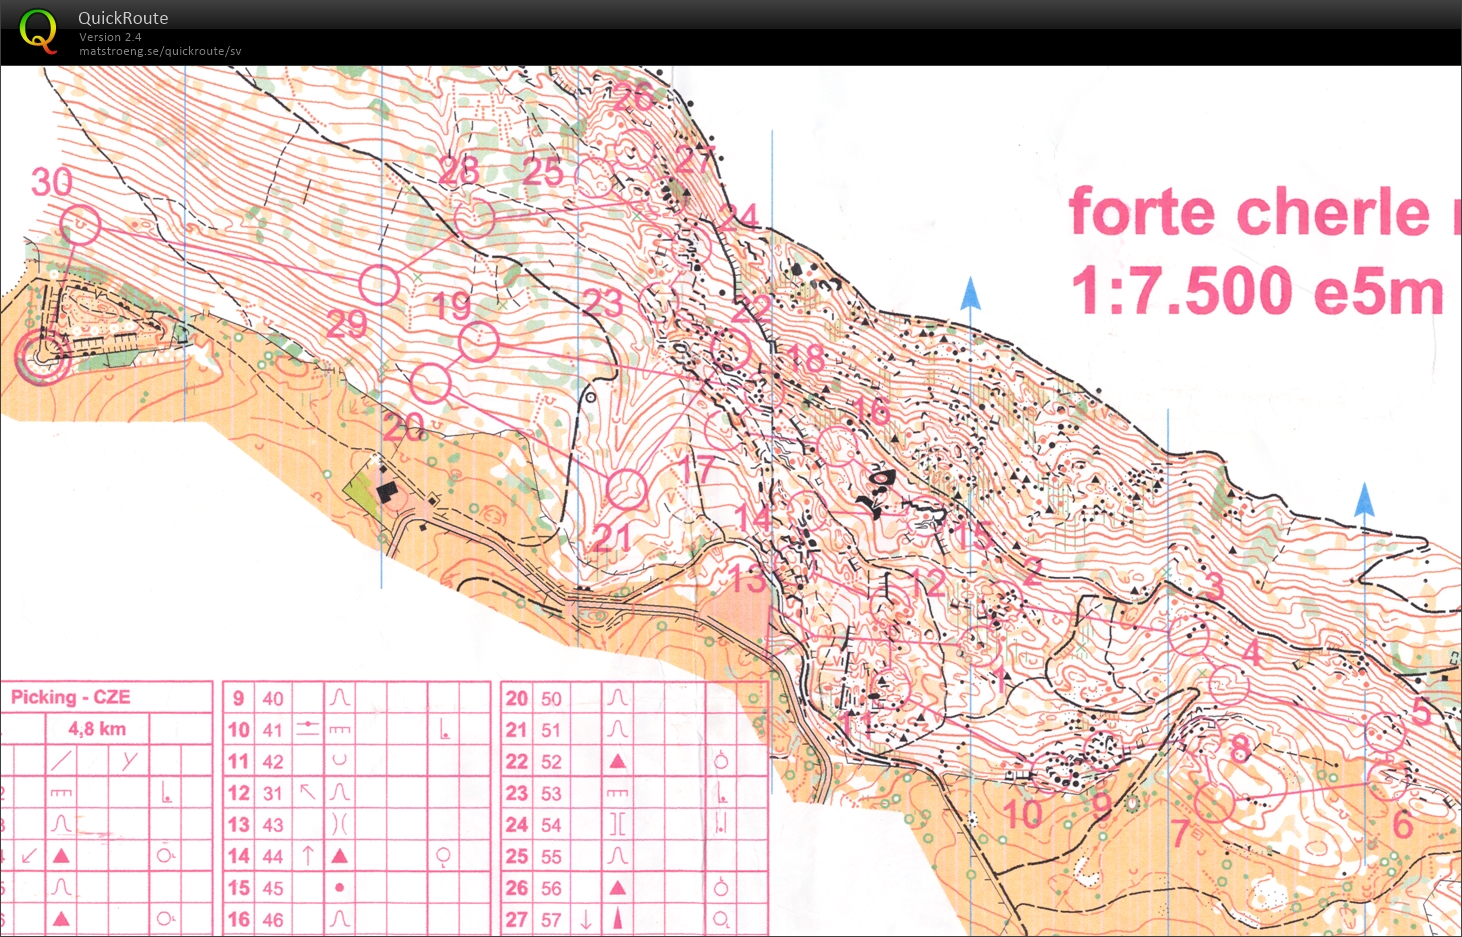This screenshot has width=1462, height=937.
Task: Click the boulder triangle symbol in row 26
Action: [x=618, y=887]
